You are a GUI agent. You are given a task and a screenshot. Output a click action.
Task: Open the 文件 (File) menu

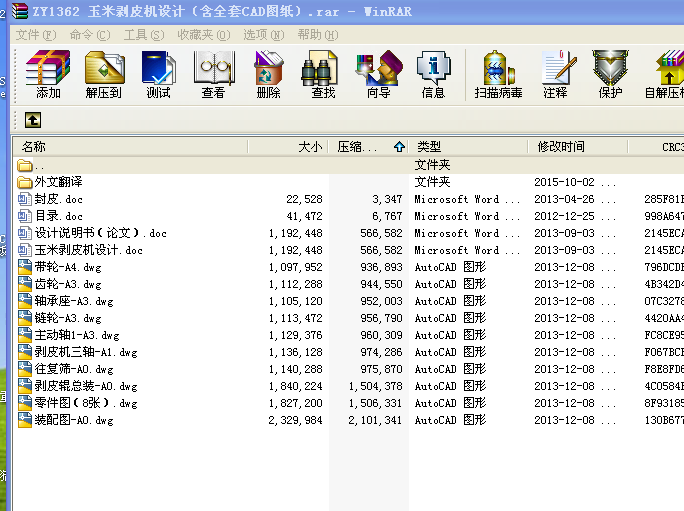pyautogui.click(x=35, y=34)
